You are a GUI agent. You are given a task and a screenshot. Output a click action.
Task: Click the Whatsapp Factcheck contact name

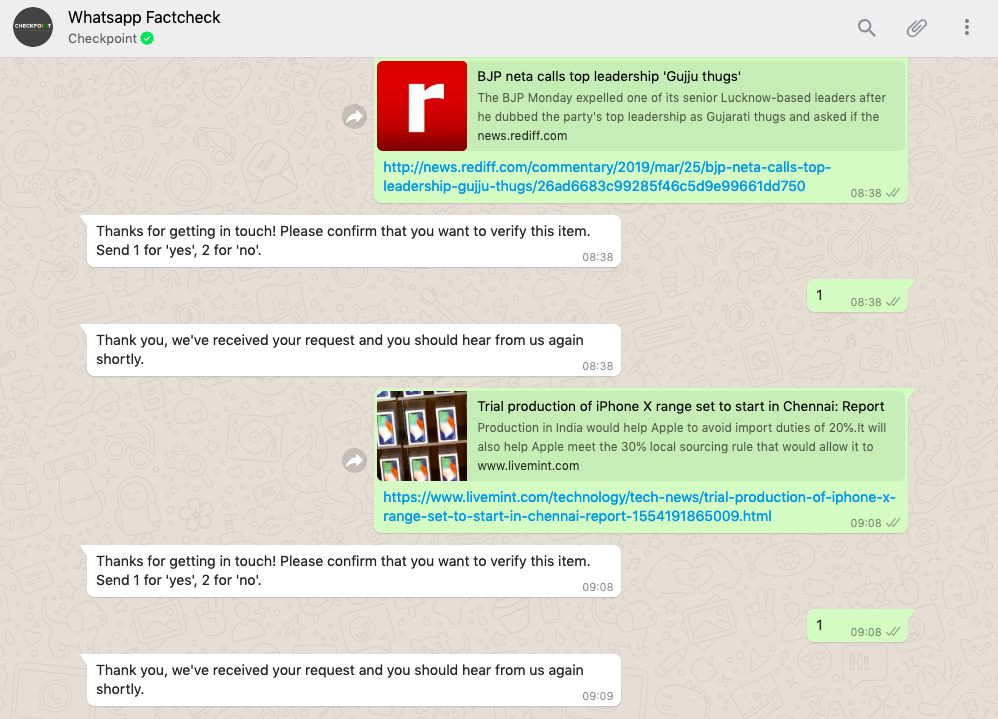(144, 17)
